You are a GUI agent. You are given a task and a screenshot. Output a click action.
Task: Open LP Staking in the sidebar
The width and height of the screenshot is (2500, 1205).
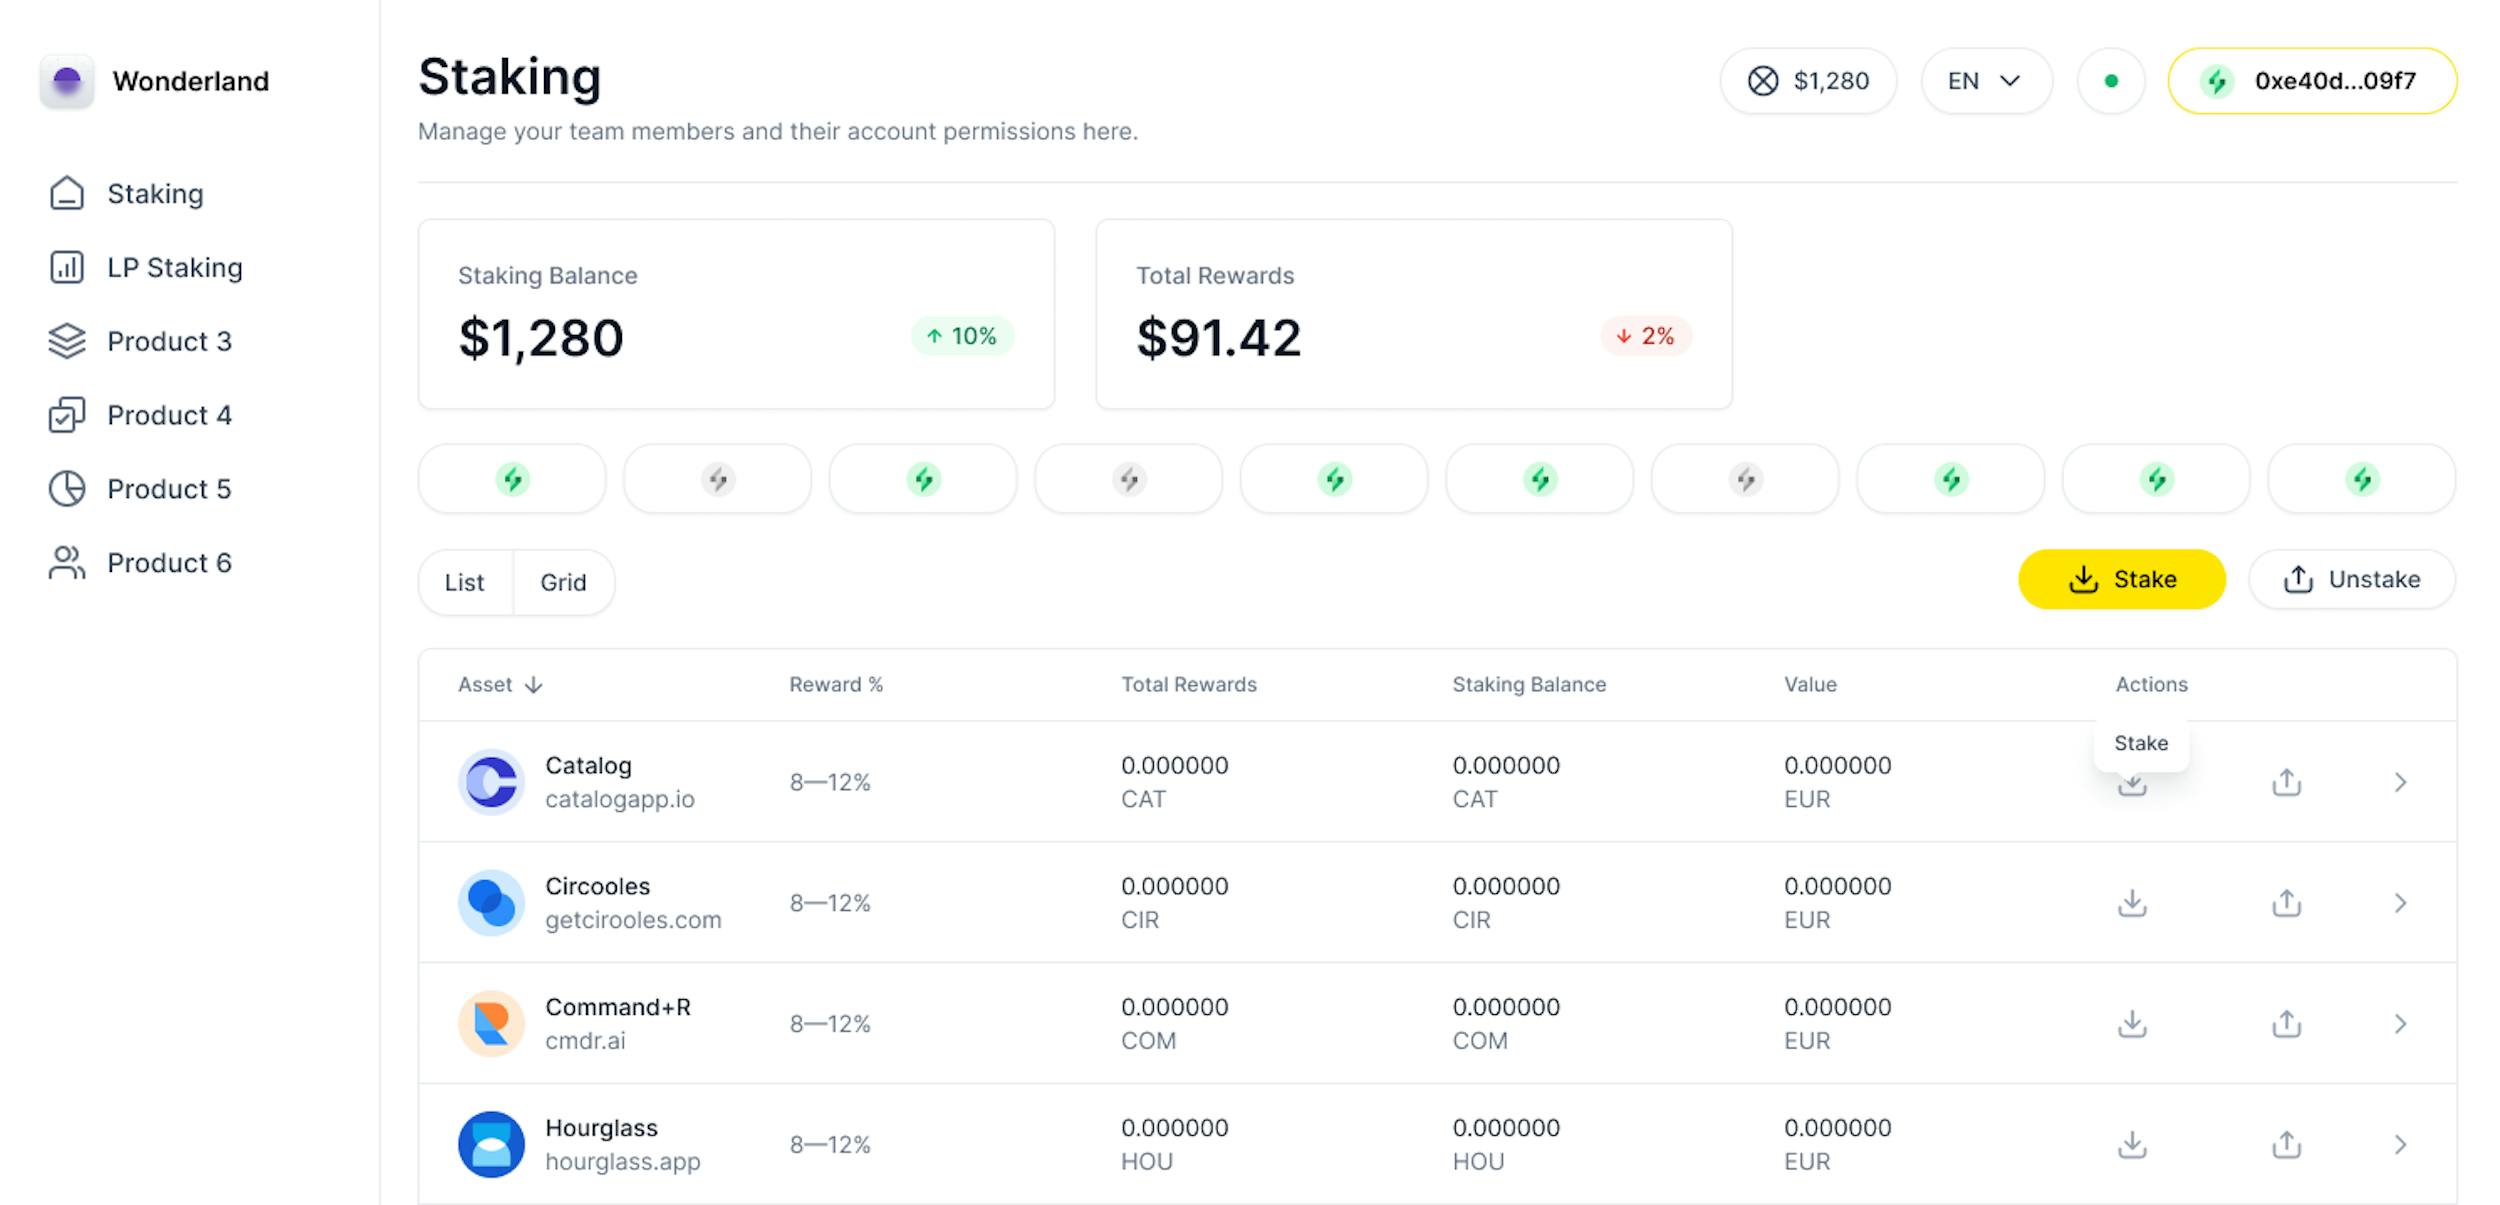click(175, 268)
